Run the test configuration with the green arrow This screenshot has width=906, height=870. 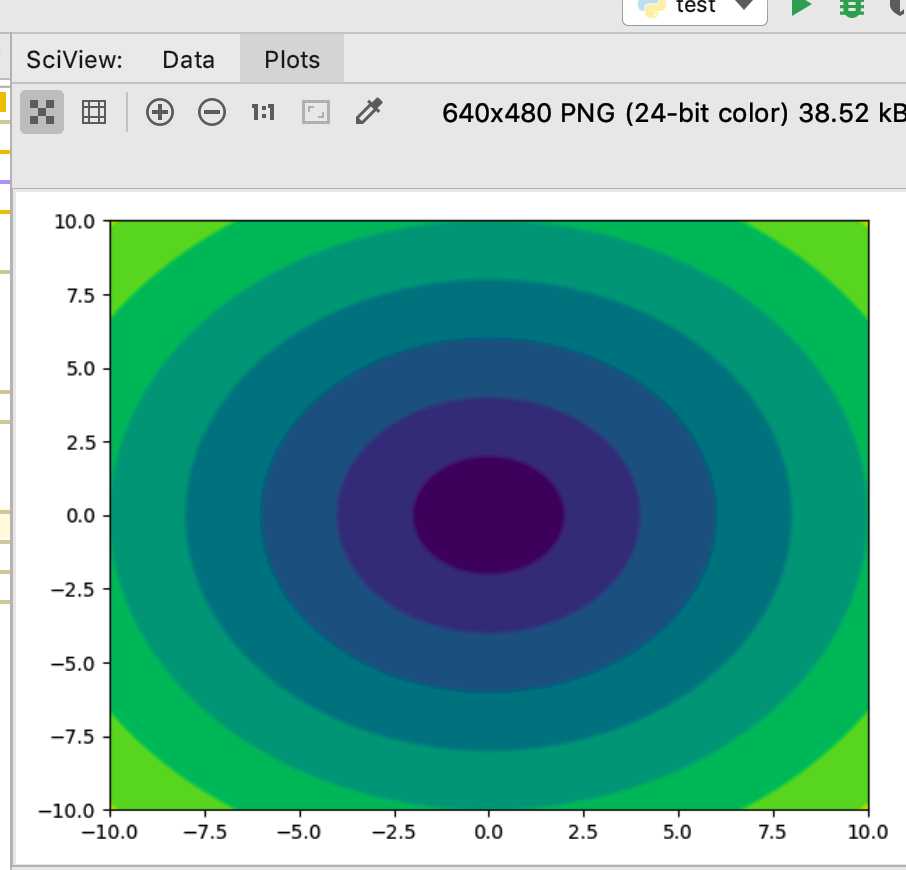(x=801, y=7)
